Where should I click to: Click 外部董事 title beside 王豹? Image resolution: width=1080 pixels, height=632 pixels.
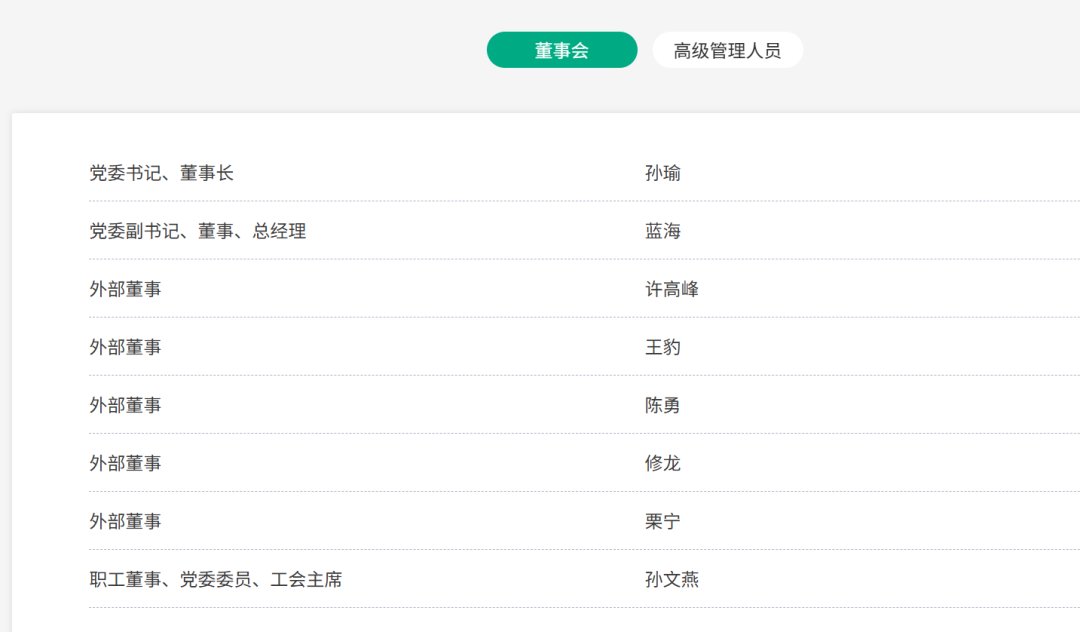point(125,347)
